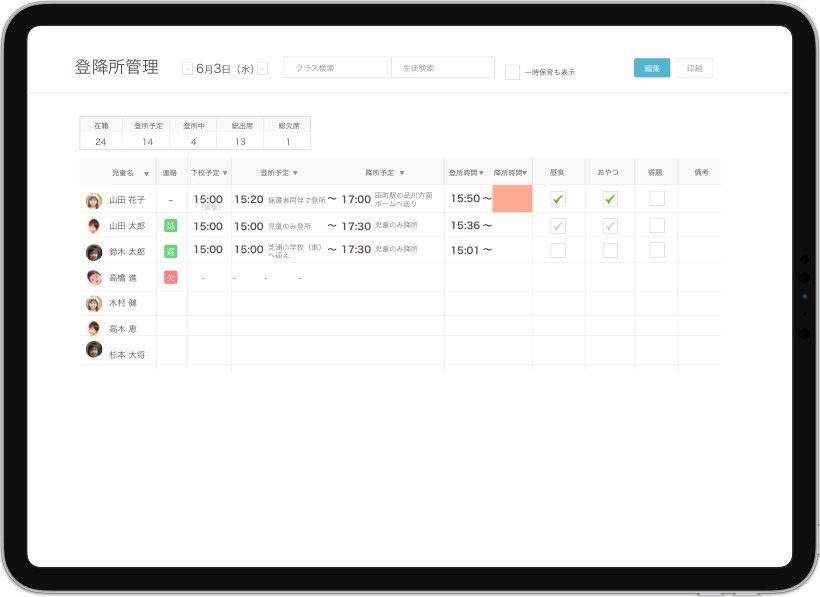Click 山田 花子's avatar photo
Image resolution: width=820 pixels, height=597 pixels.
(x=94, y=200)
